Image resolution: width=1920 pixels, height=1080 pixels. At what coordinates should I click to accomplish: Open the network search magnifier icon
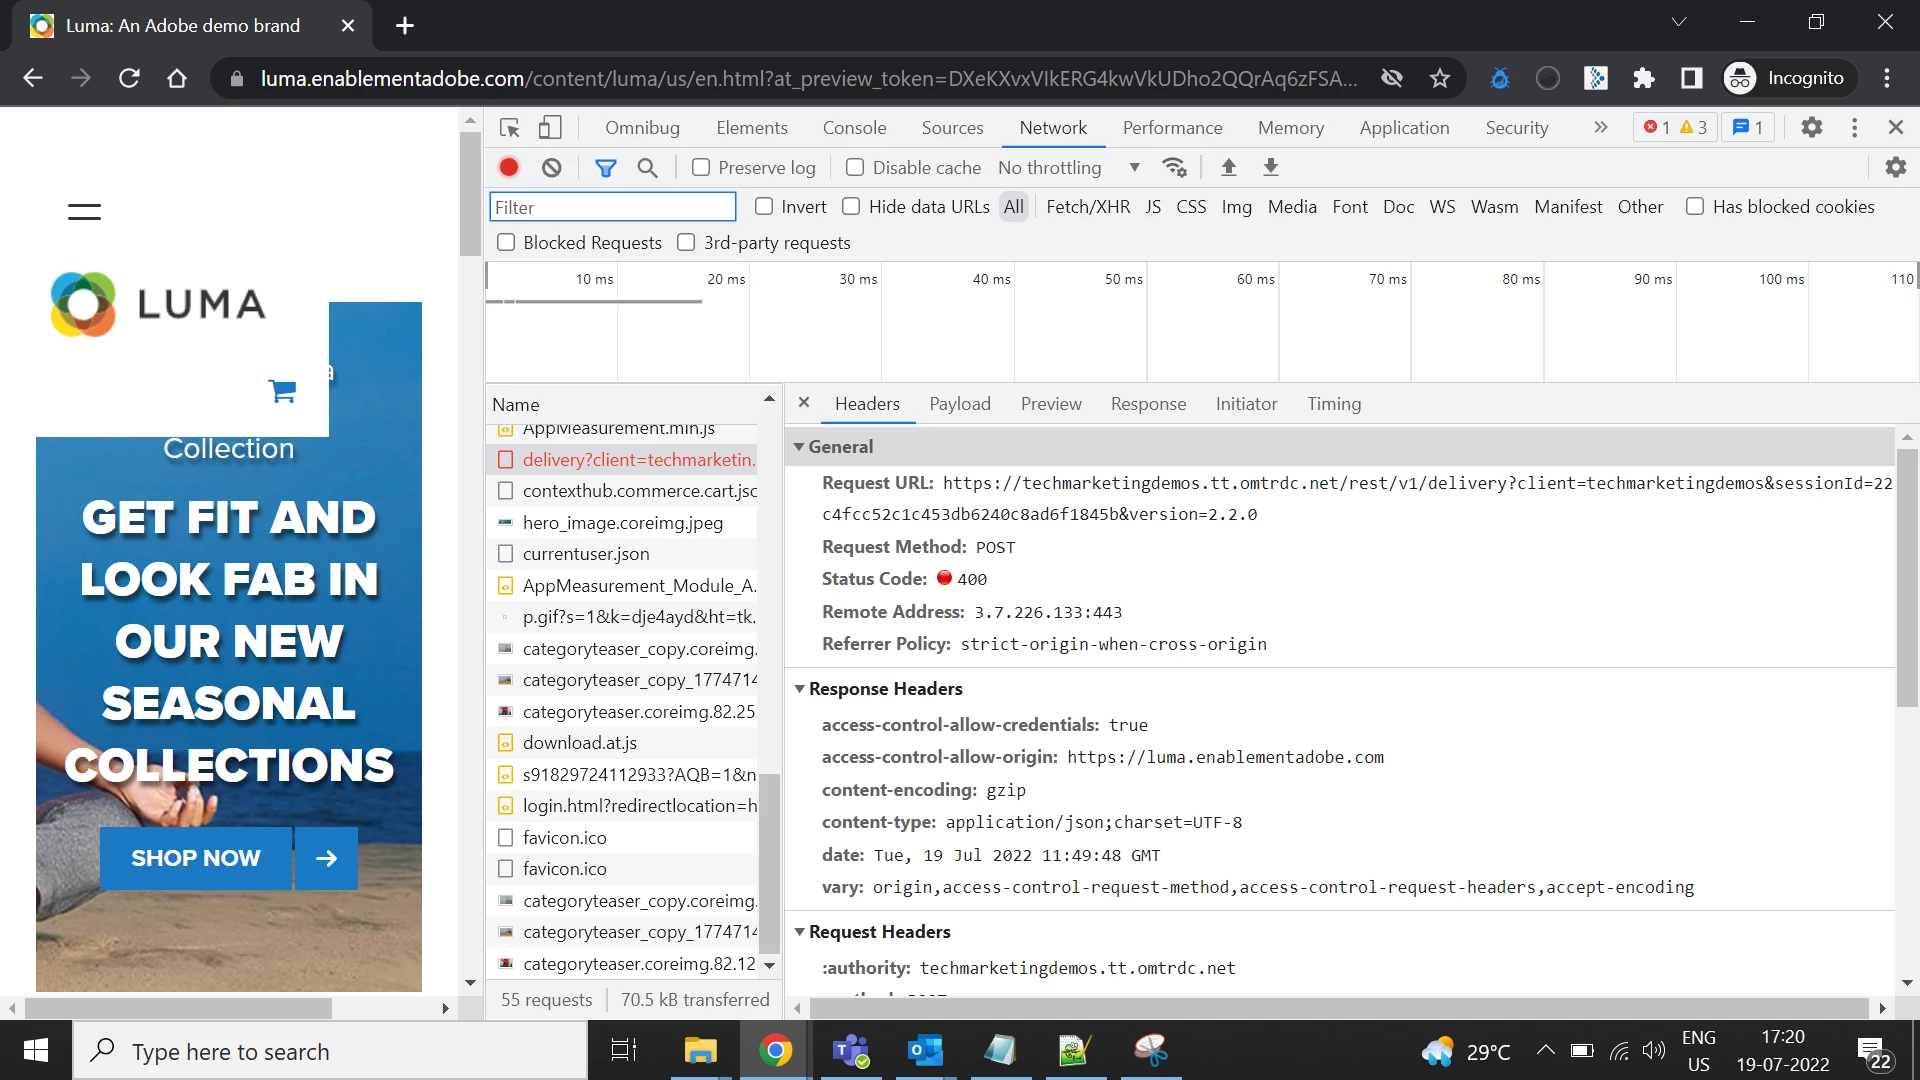click(x=647, y=168)
